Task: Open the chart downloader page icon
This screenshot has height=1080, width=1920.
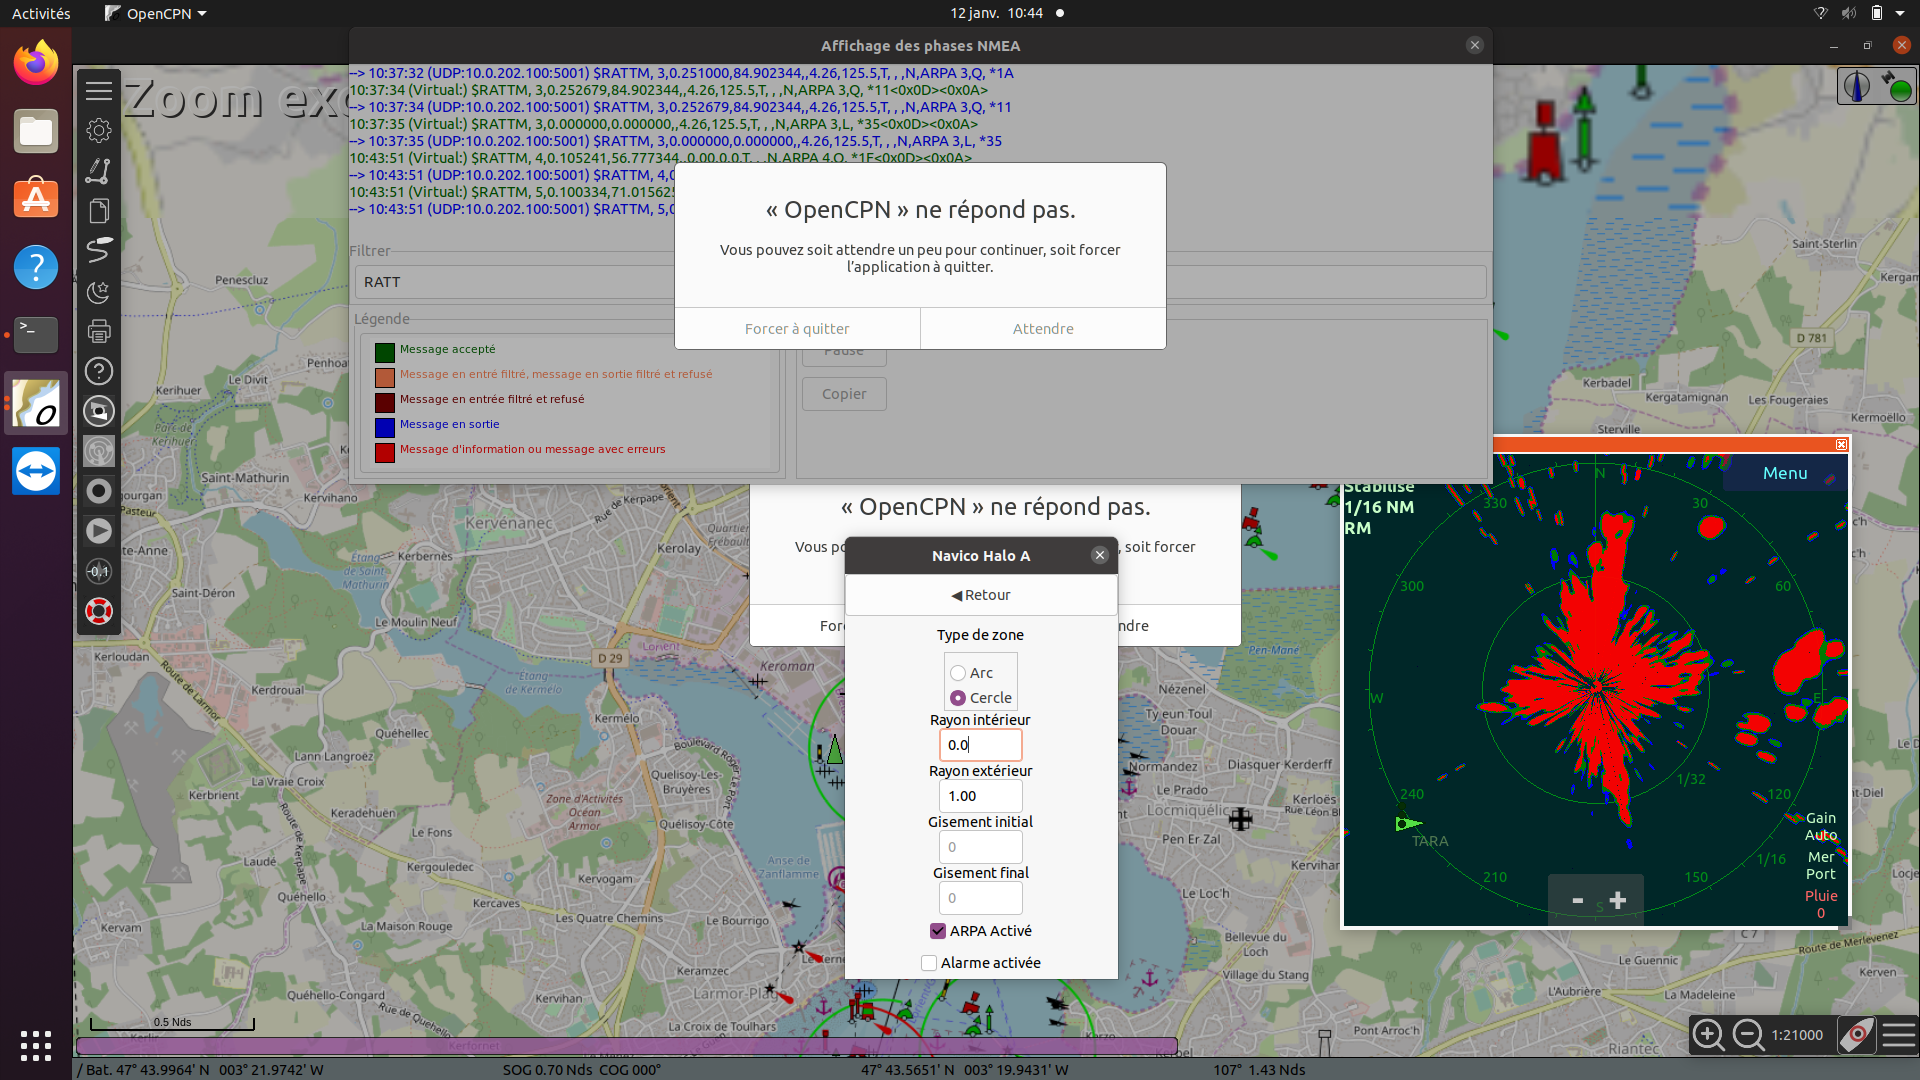Action: (98, 211)
